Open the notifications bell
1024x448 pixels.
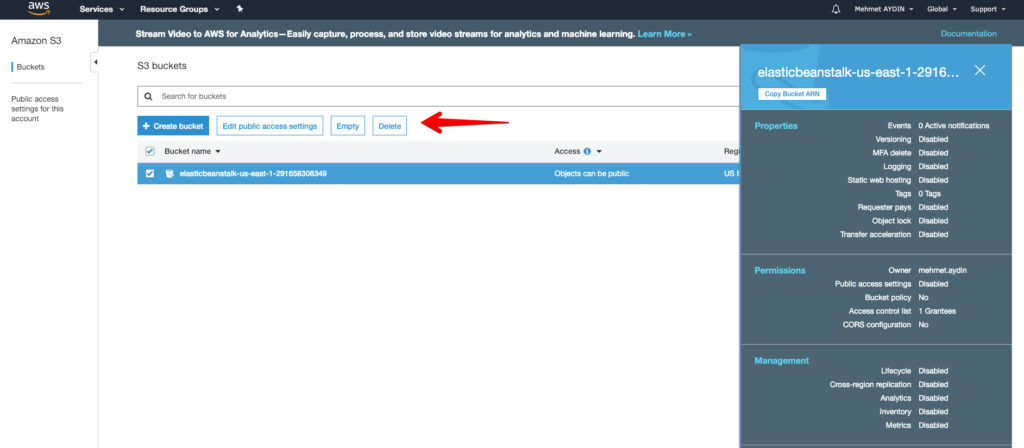click(x=836, y=9)
